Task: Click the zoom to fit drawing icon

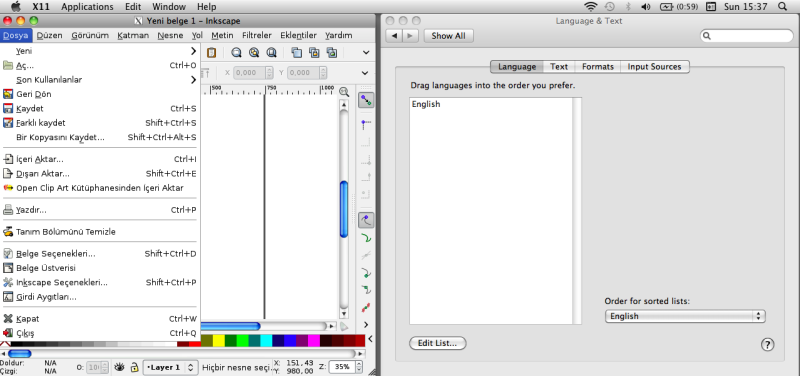Action: point(254,52)
